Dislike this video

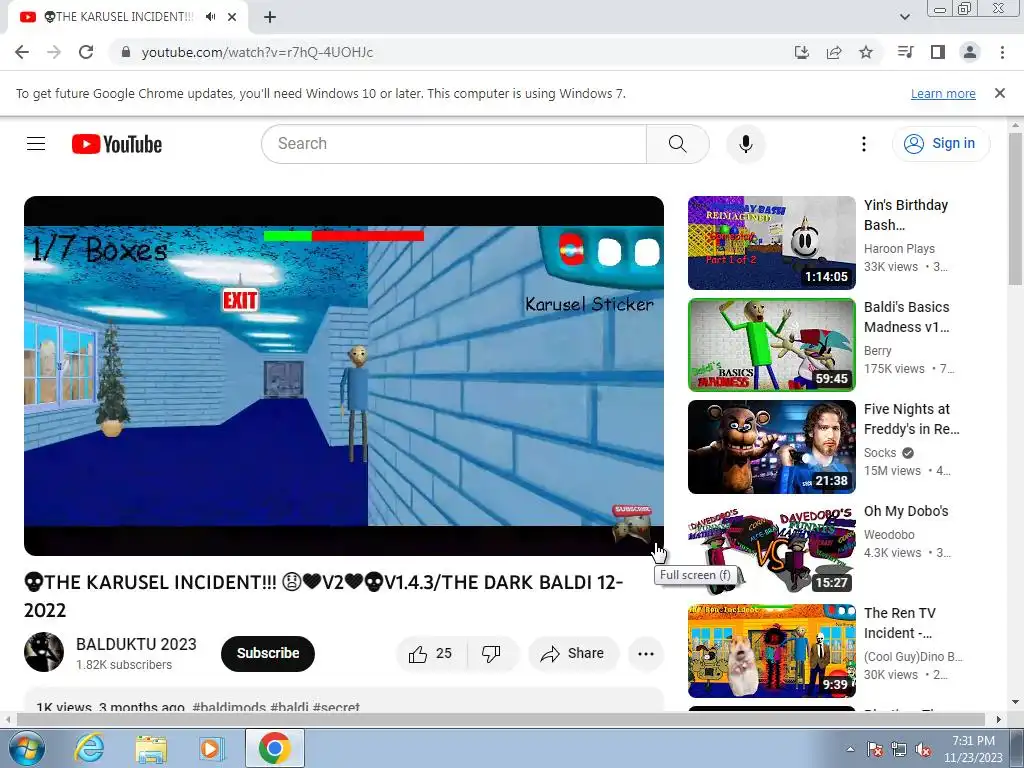(x=491, y=654)
